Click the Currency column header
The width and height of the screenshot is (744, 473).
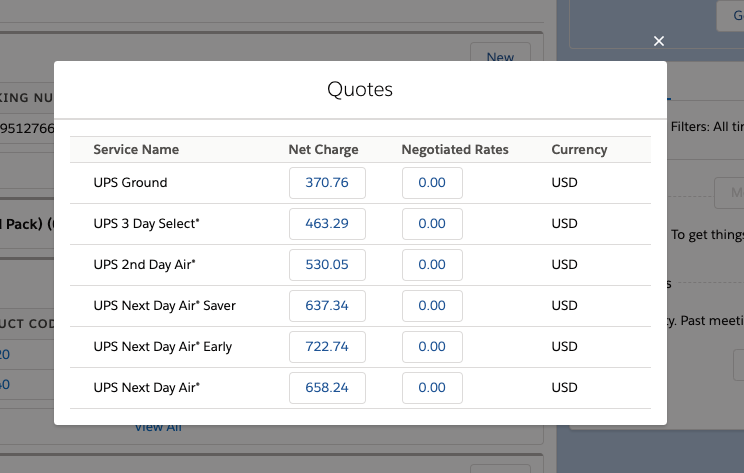(x=579, y=149)
